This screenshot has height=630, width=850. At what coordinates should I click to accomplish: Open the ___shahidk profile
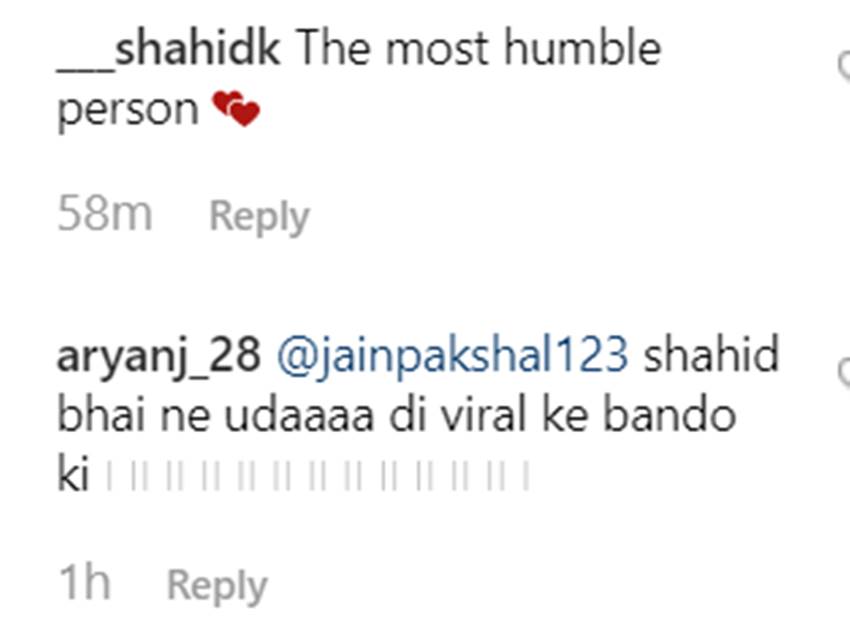pyautogui.click(x=169, y=51)
